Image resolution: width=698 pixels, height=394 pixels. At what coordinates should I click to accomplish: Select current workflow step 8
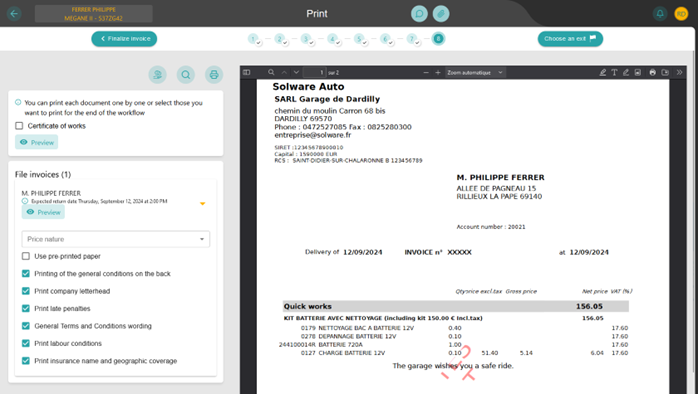438,39
